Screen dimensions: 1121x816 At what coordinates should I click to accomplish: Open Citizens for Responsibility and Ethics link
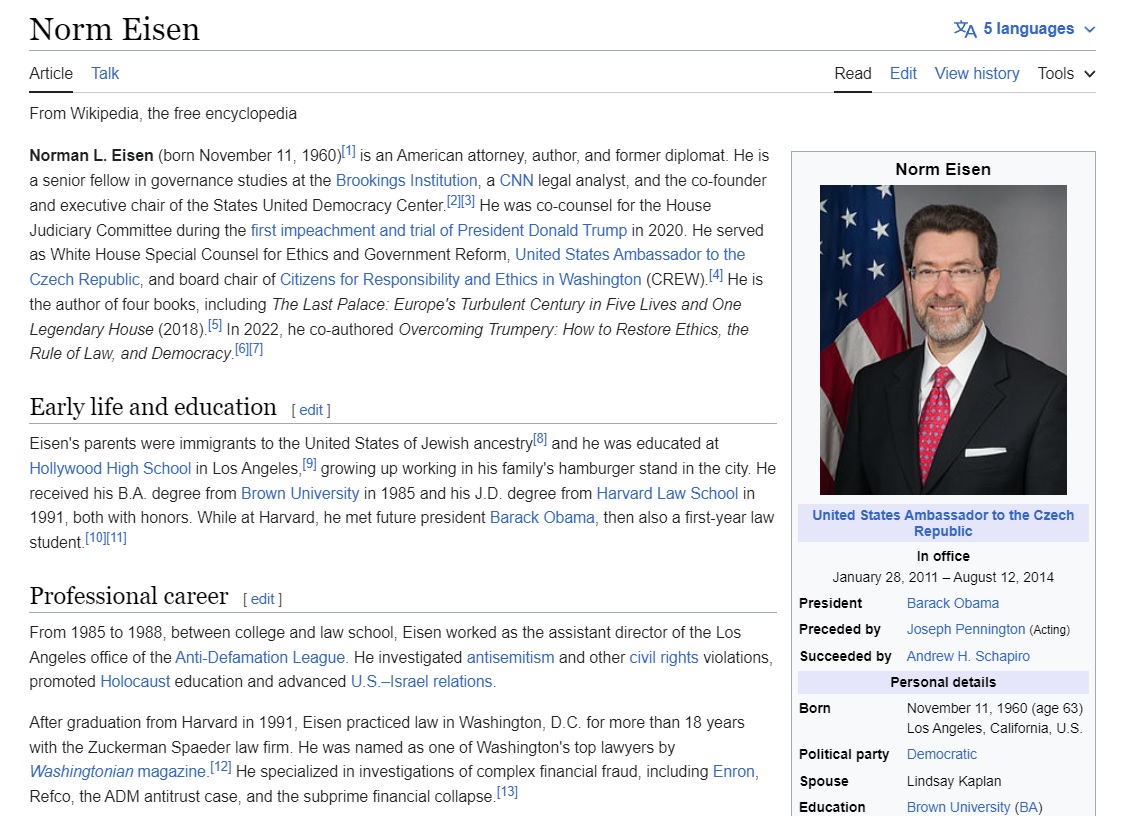coord(460,280)
